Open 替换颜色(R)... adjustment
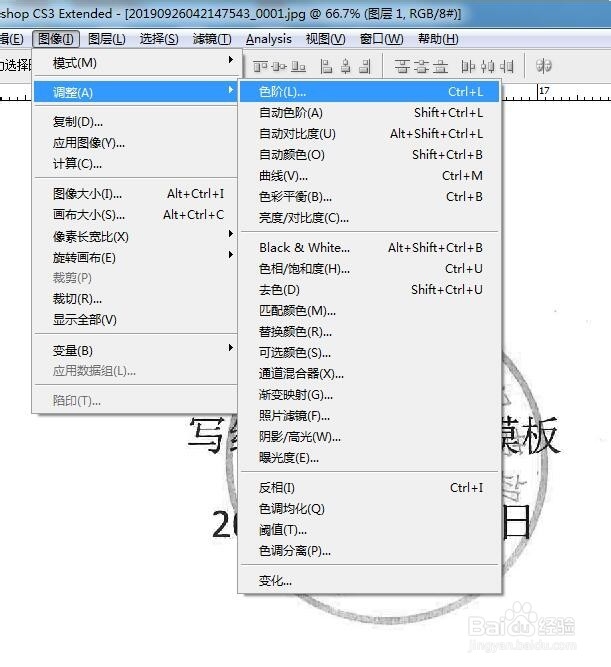Viewport: 611px width, 667px height. pyautogui.click(x=369, y=331)
